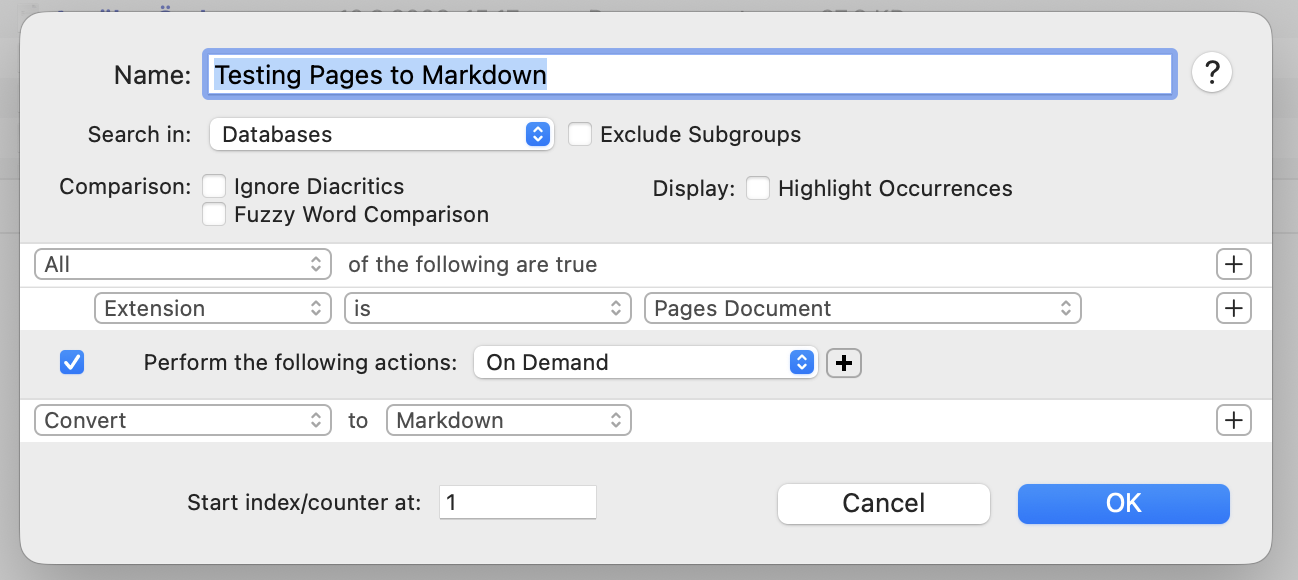Screen dimensions: 1298x580
Task: Add a condition group via the All row plus
Action: (1233, 265)
